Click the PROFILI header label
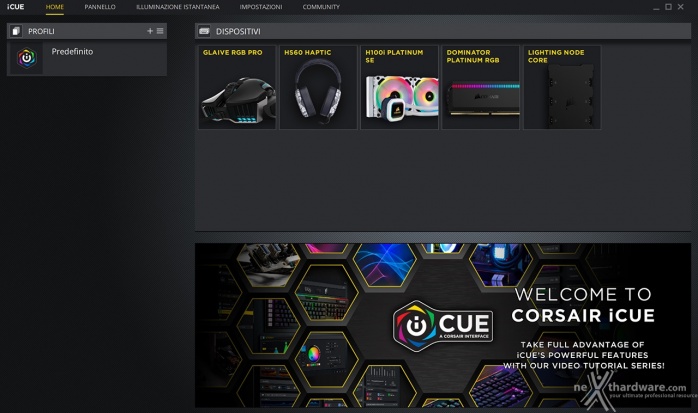 pos(41,31)
